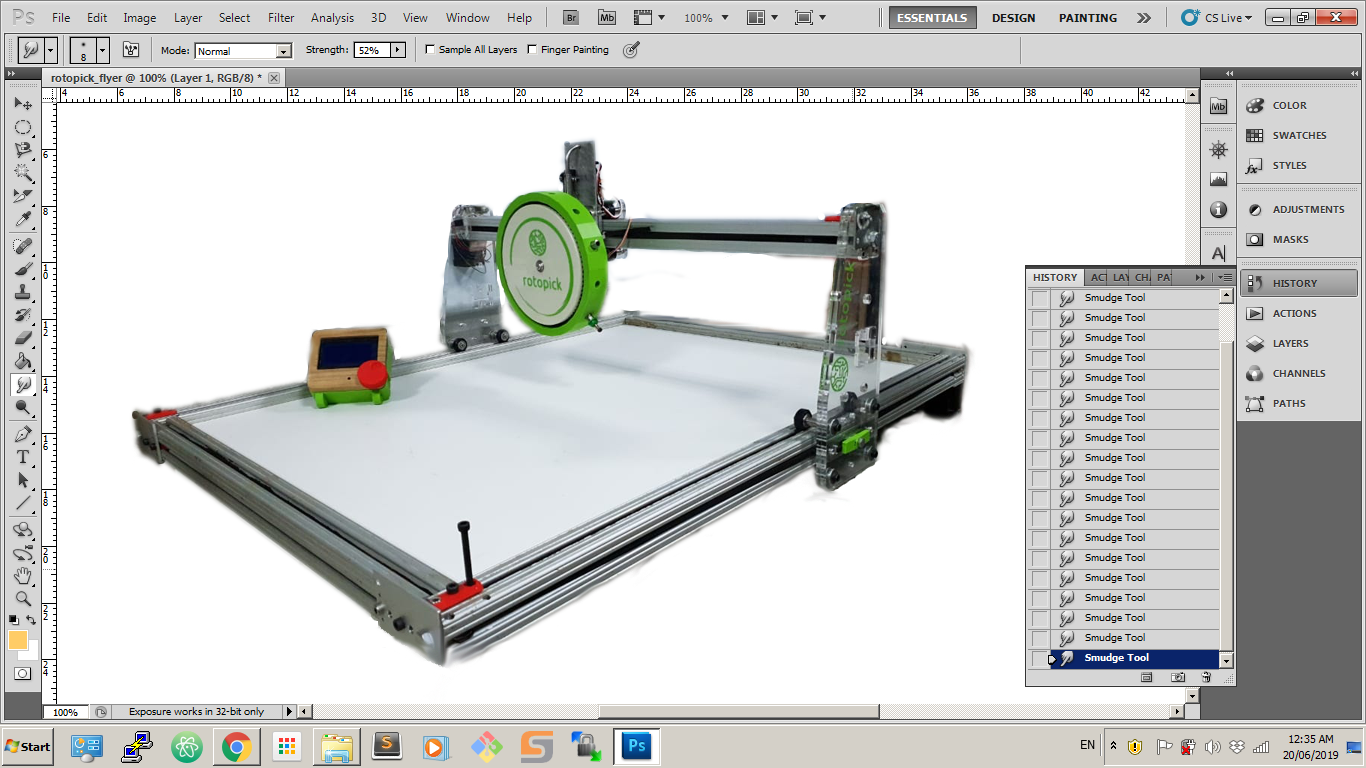1366x768 pixels.
Task: Select the Healing Brush tool
Action: coord(23,246)
